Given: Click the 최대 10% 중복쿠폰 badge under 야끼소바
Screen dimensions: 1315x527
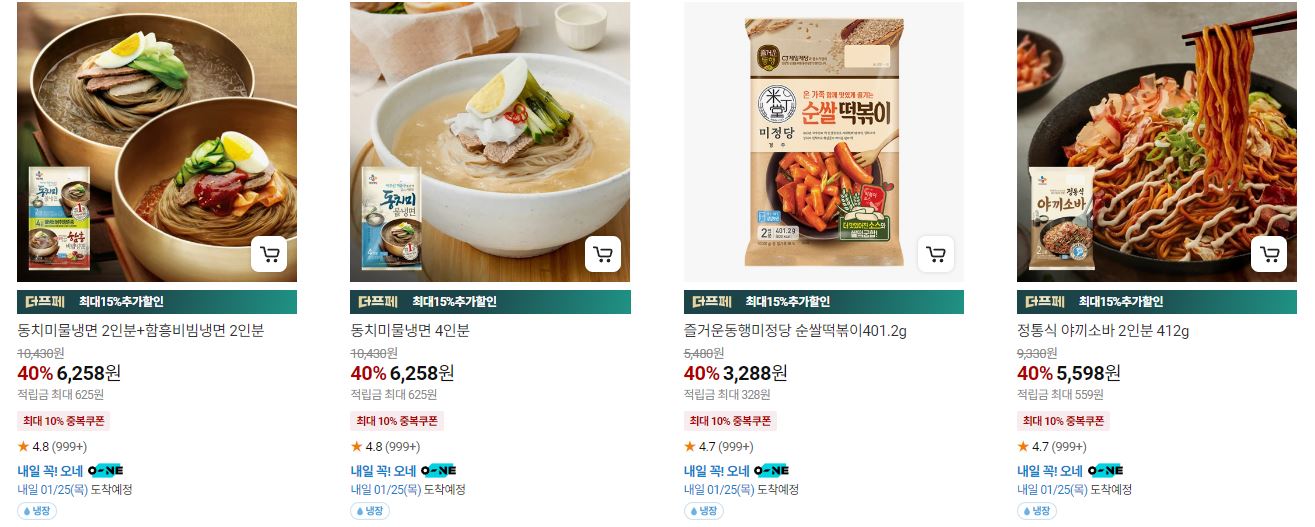Looking at the screenshot, I should pyautogui.click(x=1063, y=421).
